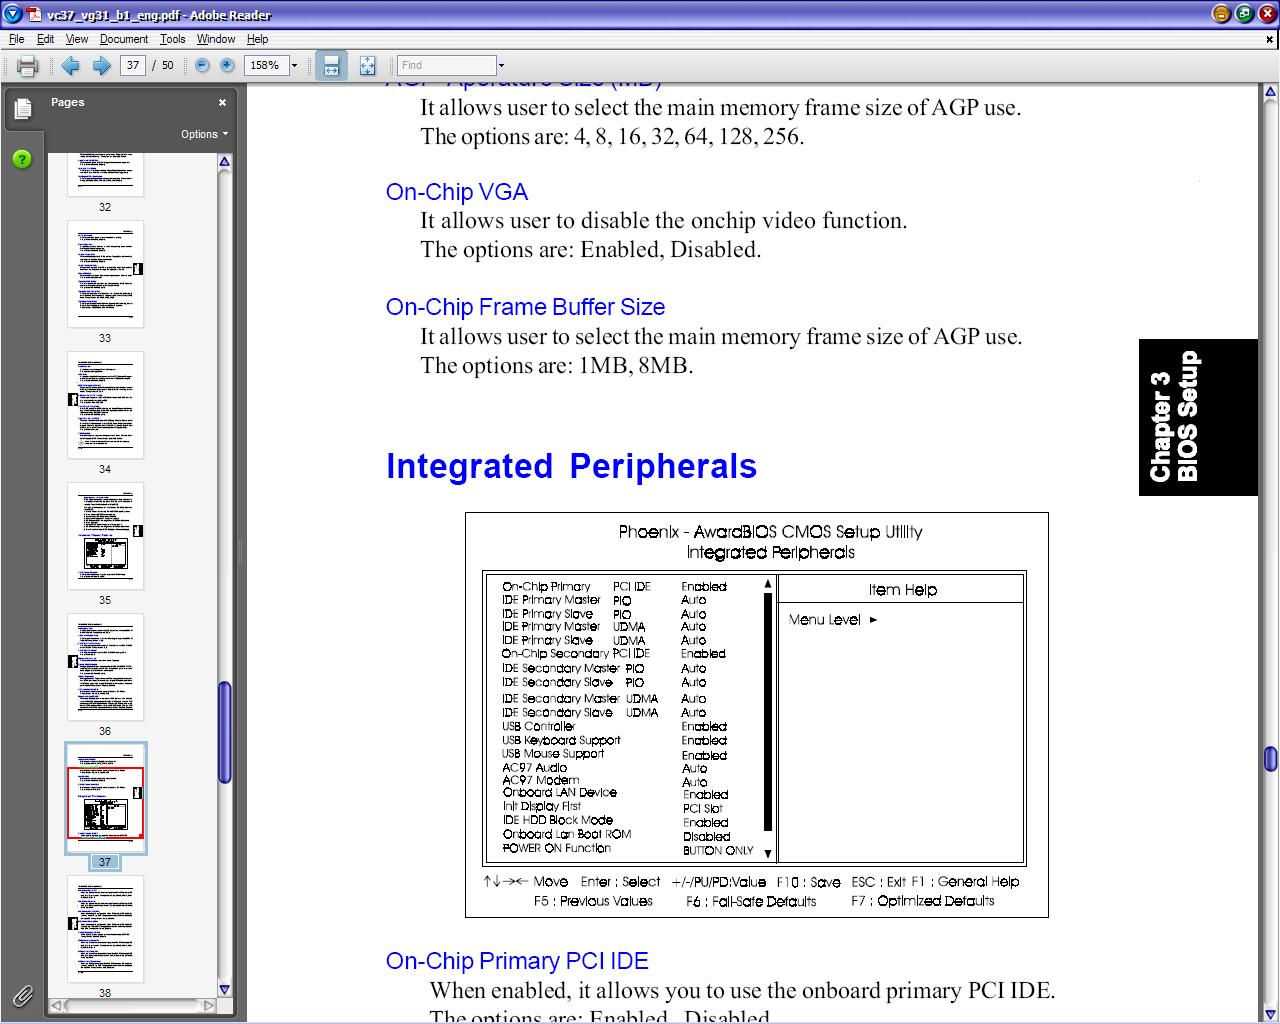Click the On-Chip Frame Buffer Size heading

[525, 307]
